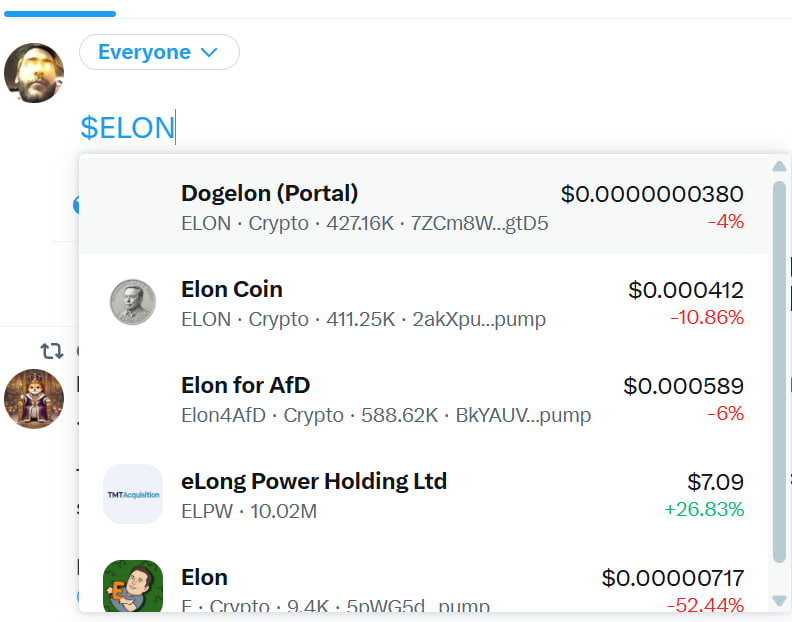Click the +26.83% change for ELPW
The image size is (792, 622).
[x=704, y=509]
